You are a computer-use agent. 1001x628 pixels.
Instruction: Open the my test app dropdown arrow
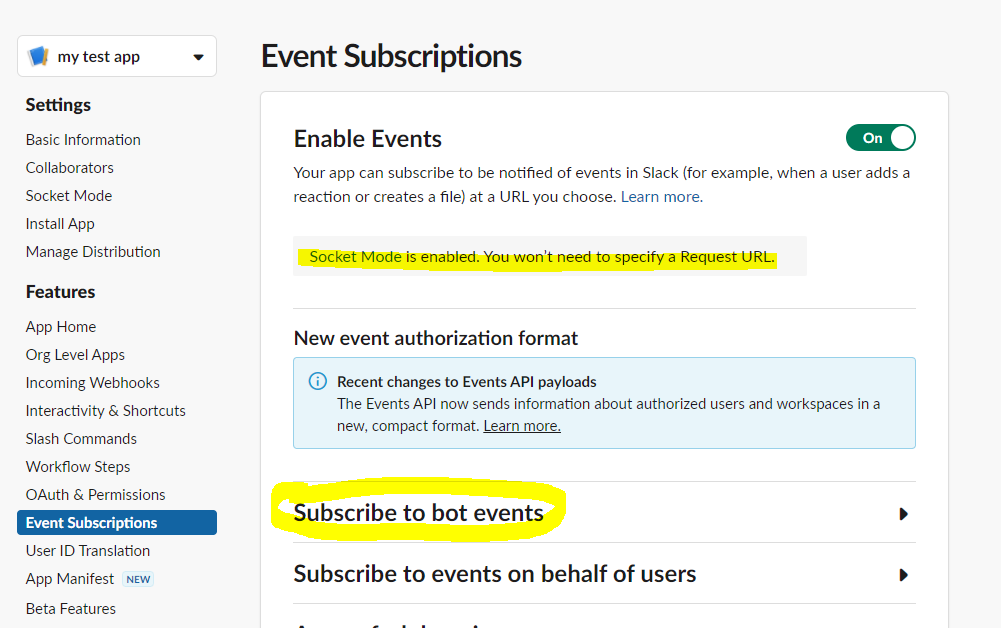tap(199, 57)
